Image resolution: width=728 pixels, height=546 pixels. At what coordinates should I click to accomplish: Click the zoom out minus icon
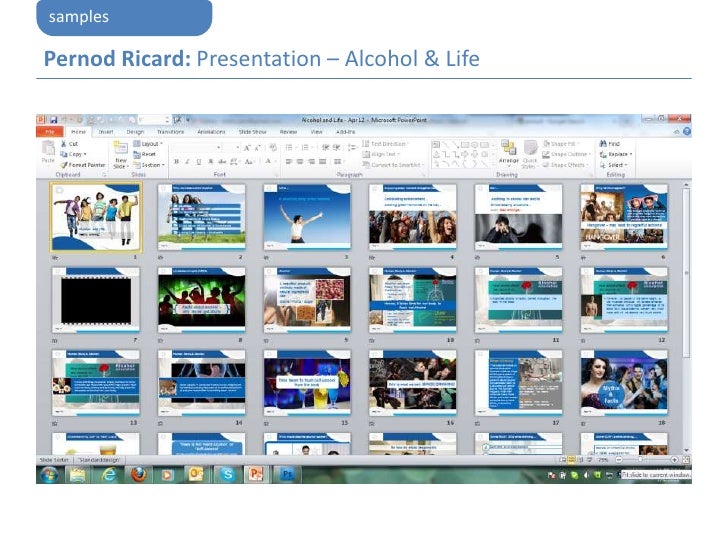point(619,460)
